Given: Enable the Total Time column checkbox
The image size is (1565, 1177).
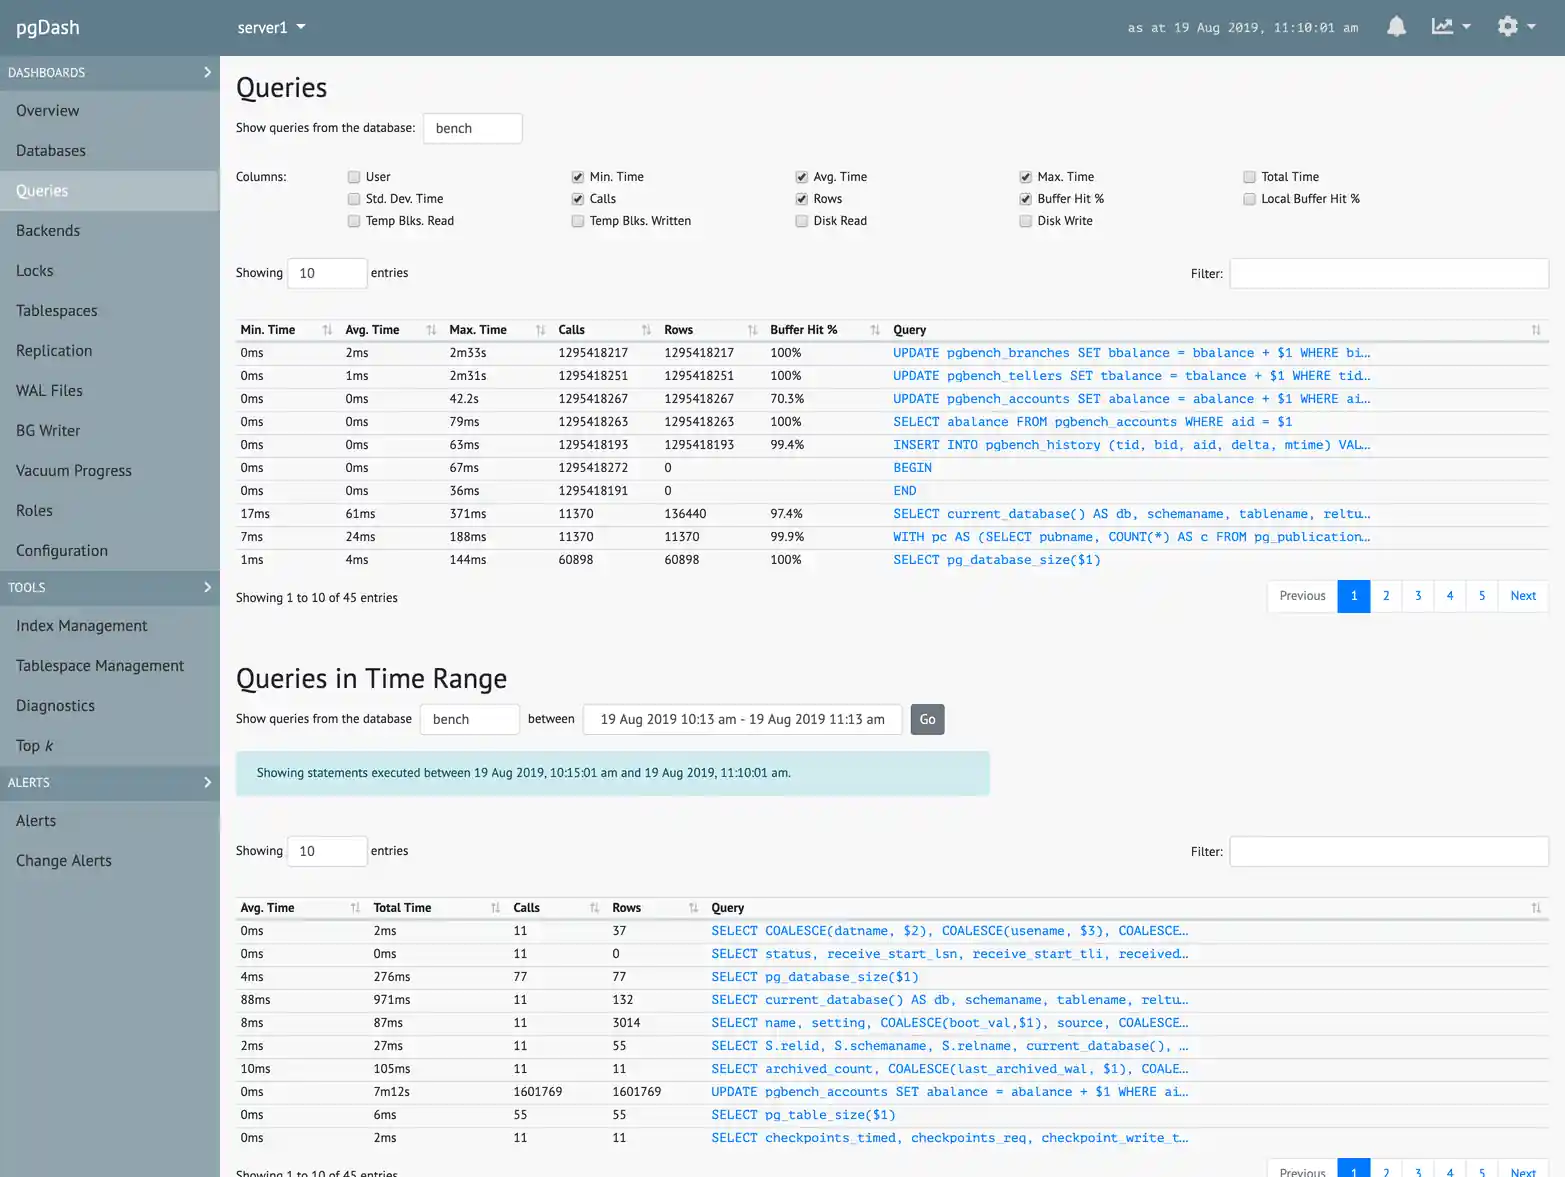Looking at the screenshot, I should (1250, 177).
